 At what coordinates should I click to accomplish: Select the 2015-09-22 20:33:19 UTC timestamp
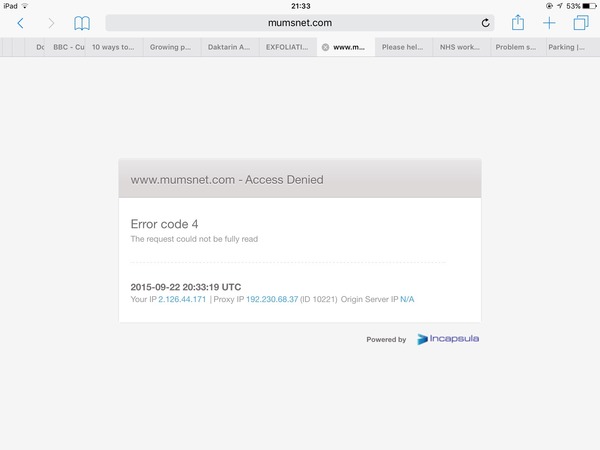click(186, 287)
